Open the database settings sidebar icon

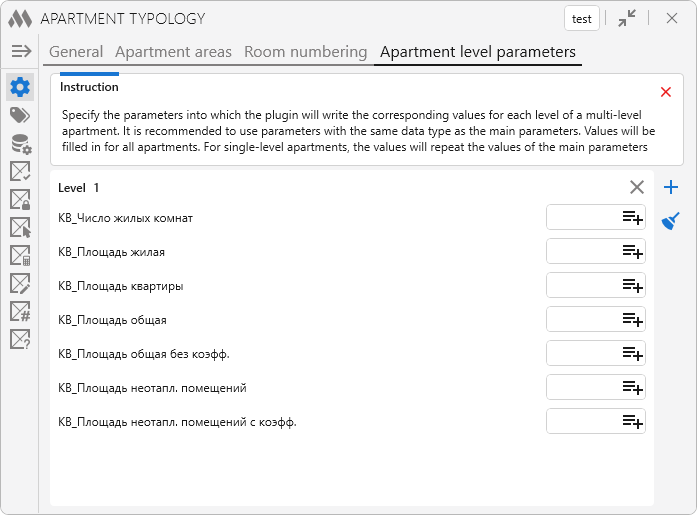click(x=20, y=144)
